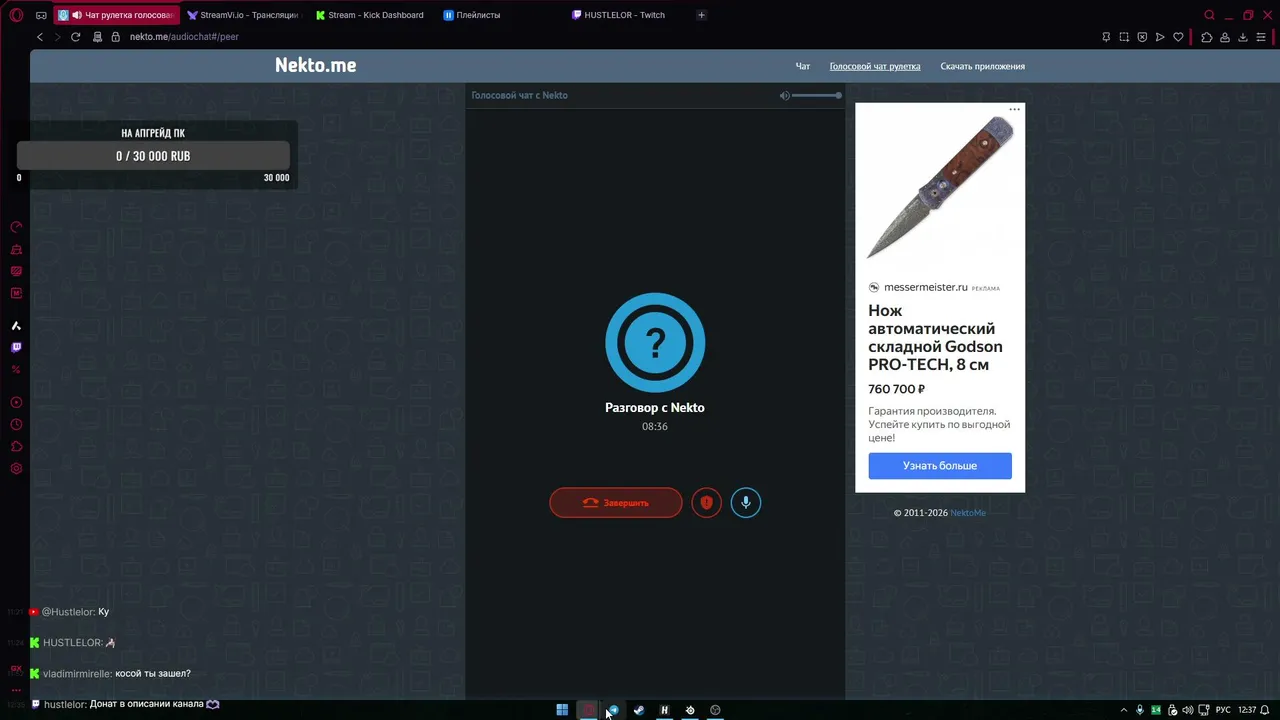
Task: Click the folding knife ad image
Action: [x=940, y=187]
